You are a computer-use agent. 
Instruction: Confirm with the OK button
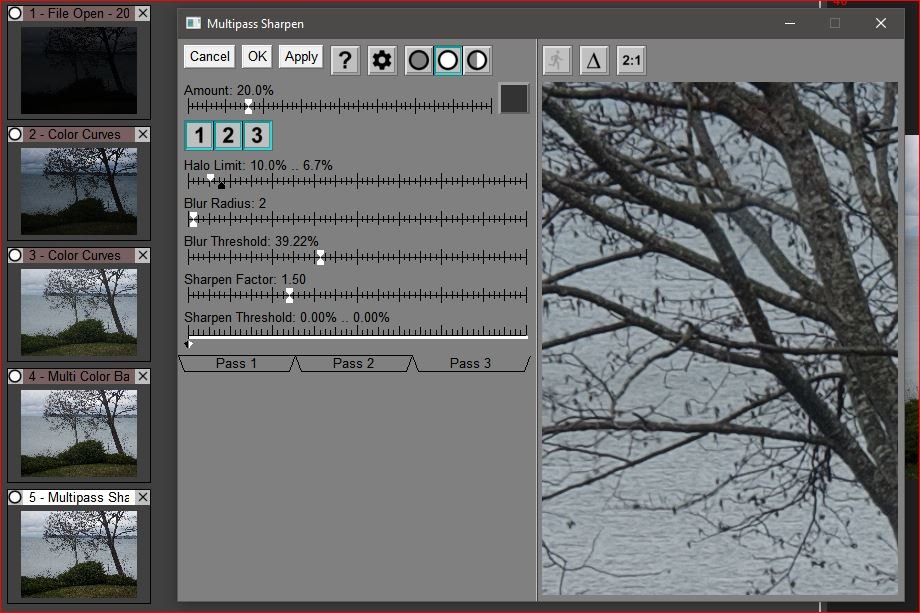(256, 57)
